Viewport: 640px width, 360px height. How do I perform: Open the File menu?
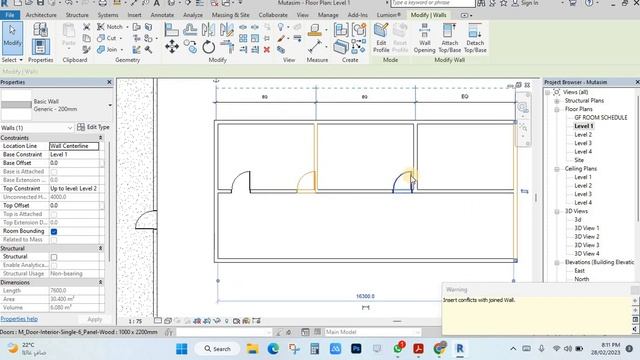coord(10,15)
